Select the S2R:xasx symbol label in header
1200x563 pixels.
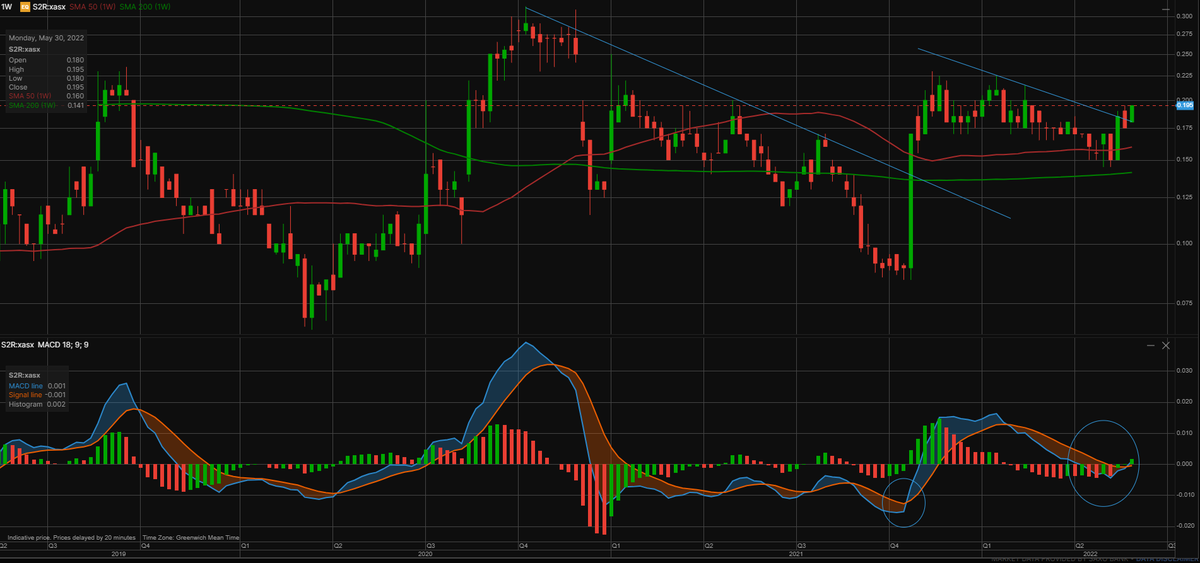click(x=49, y=7)
